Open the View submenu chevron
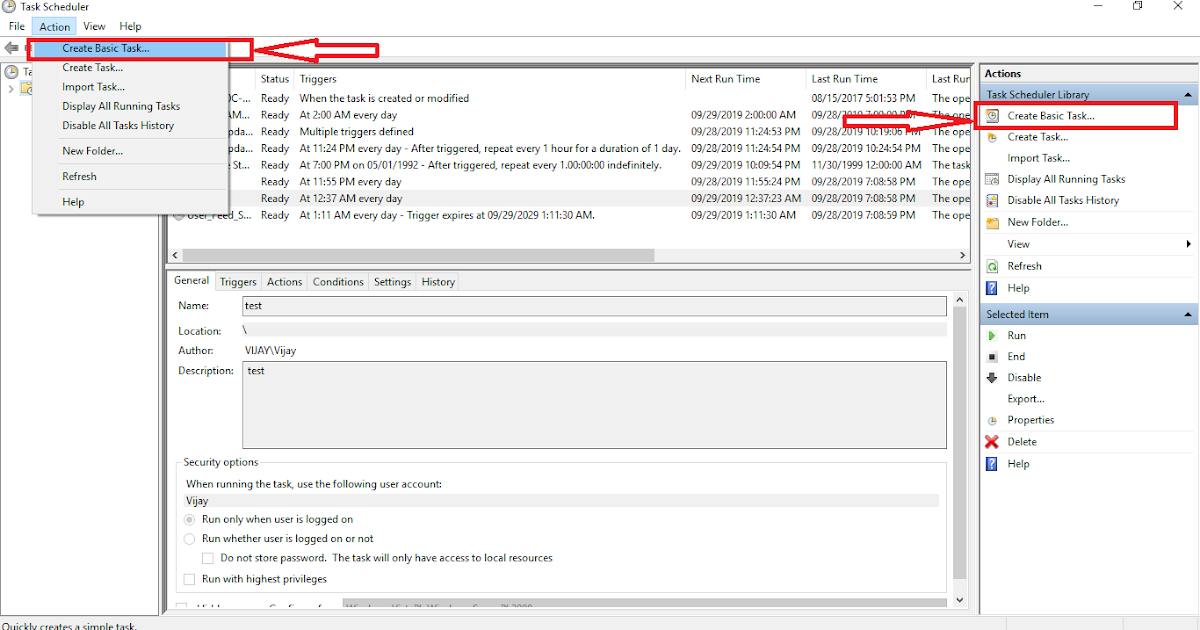 [1188, 243]
